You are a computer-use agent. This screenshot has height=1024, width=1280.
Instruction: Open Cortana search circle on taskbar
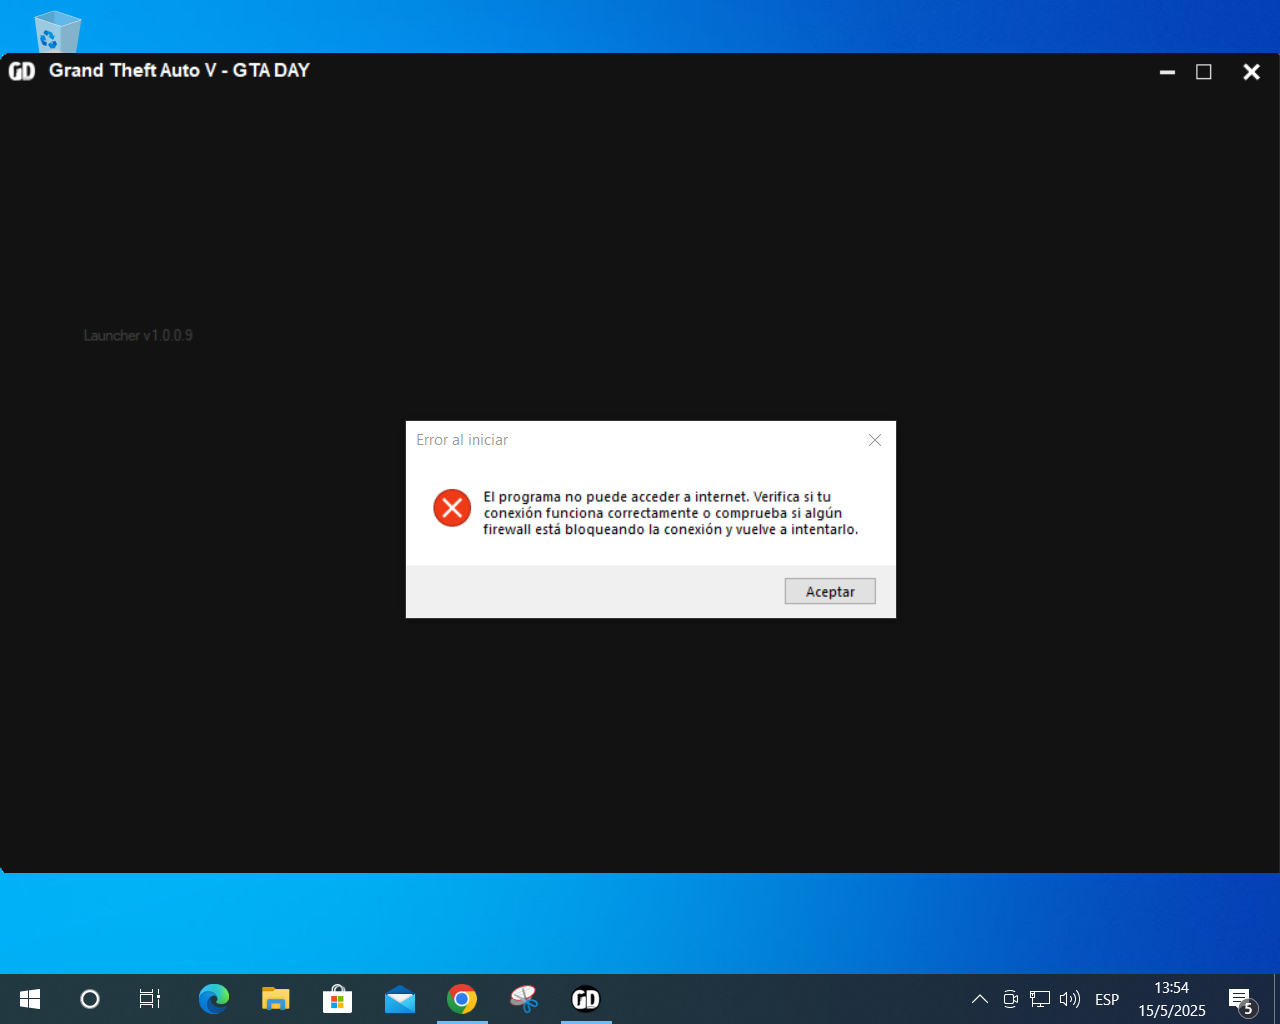90,999
